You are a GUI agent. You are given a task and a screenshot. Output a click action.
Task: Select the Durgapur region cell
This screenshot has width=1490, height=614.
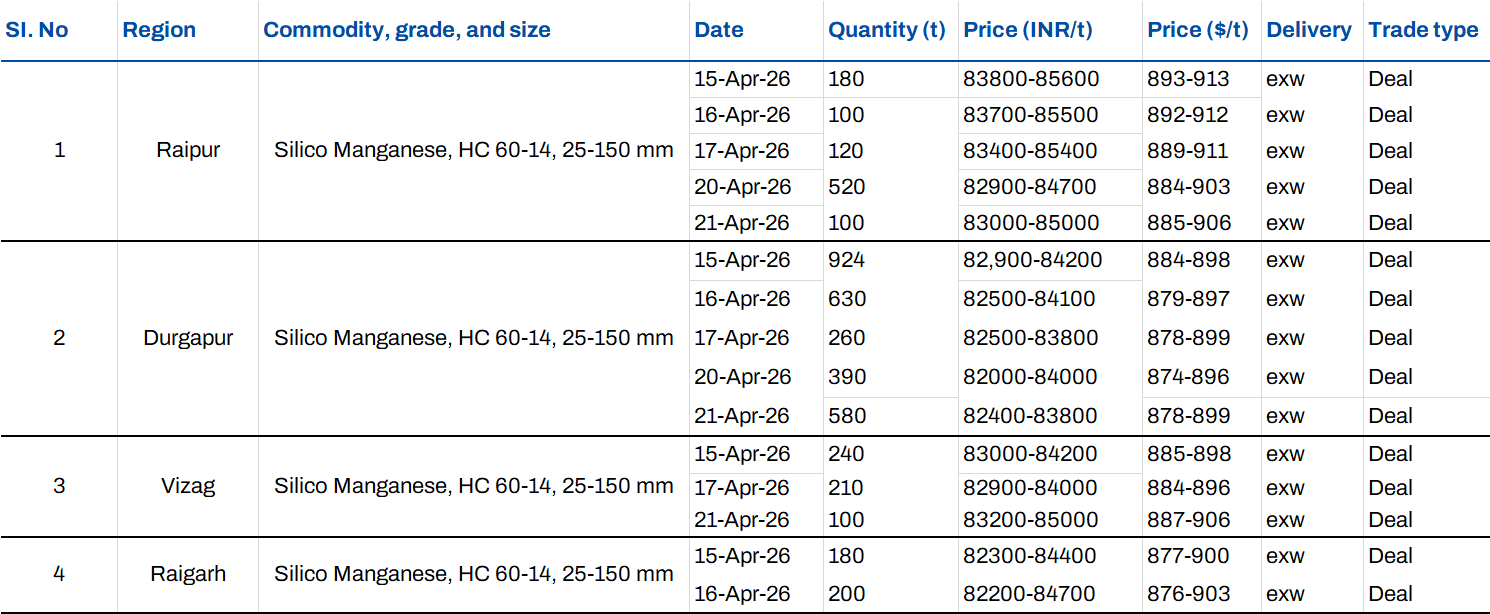(188, 338)
